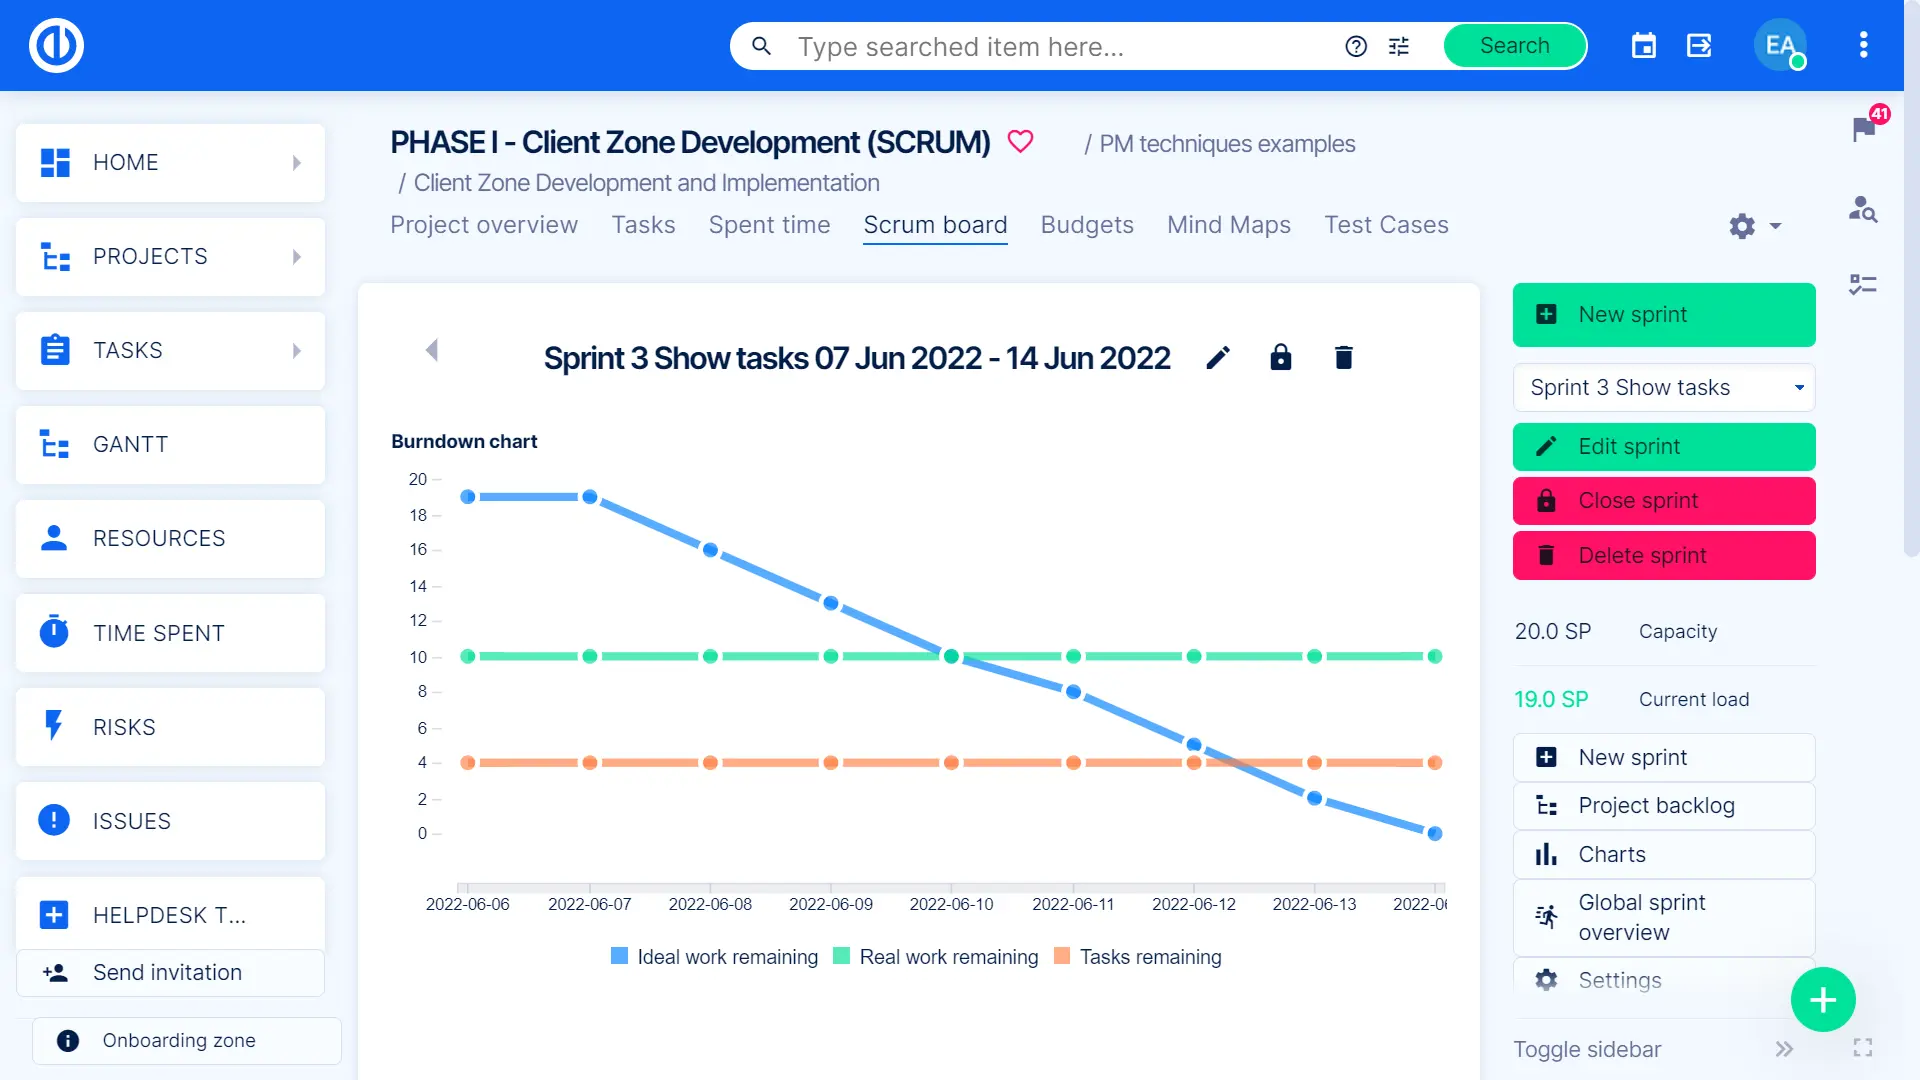Click the green floating plus button

pos(1822,999)
